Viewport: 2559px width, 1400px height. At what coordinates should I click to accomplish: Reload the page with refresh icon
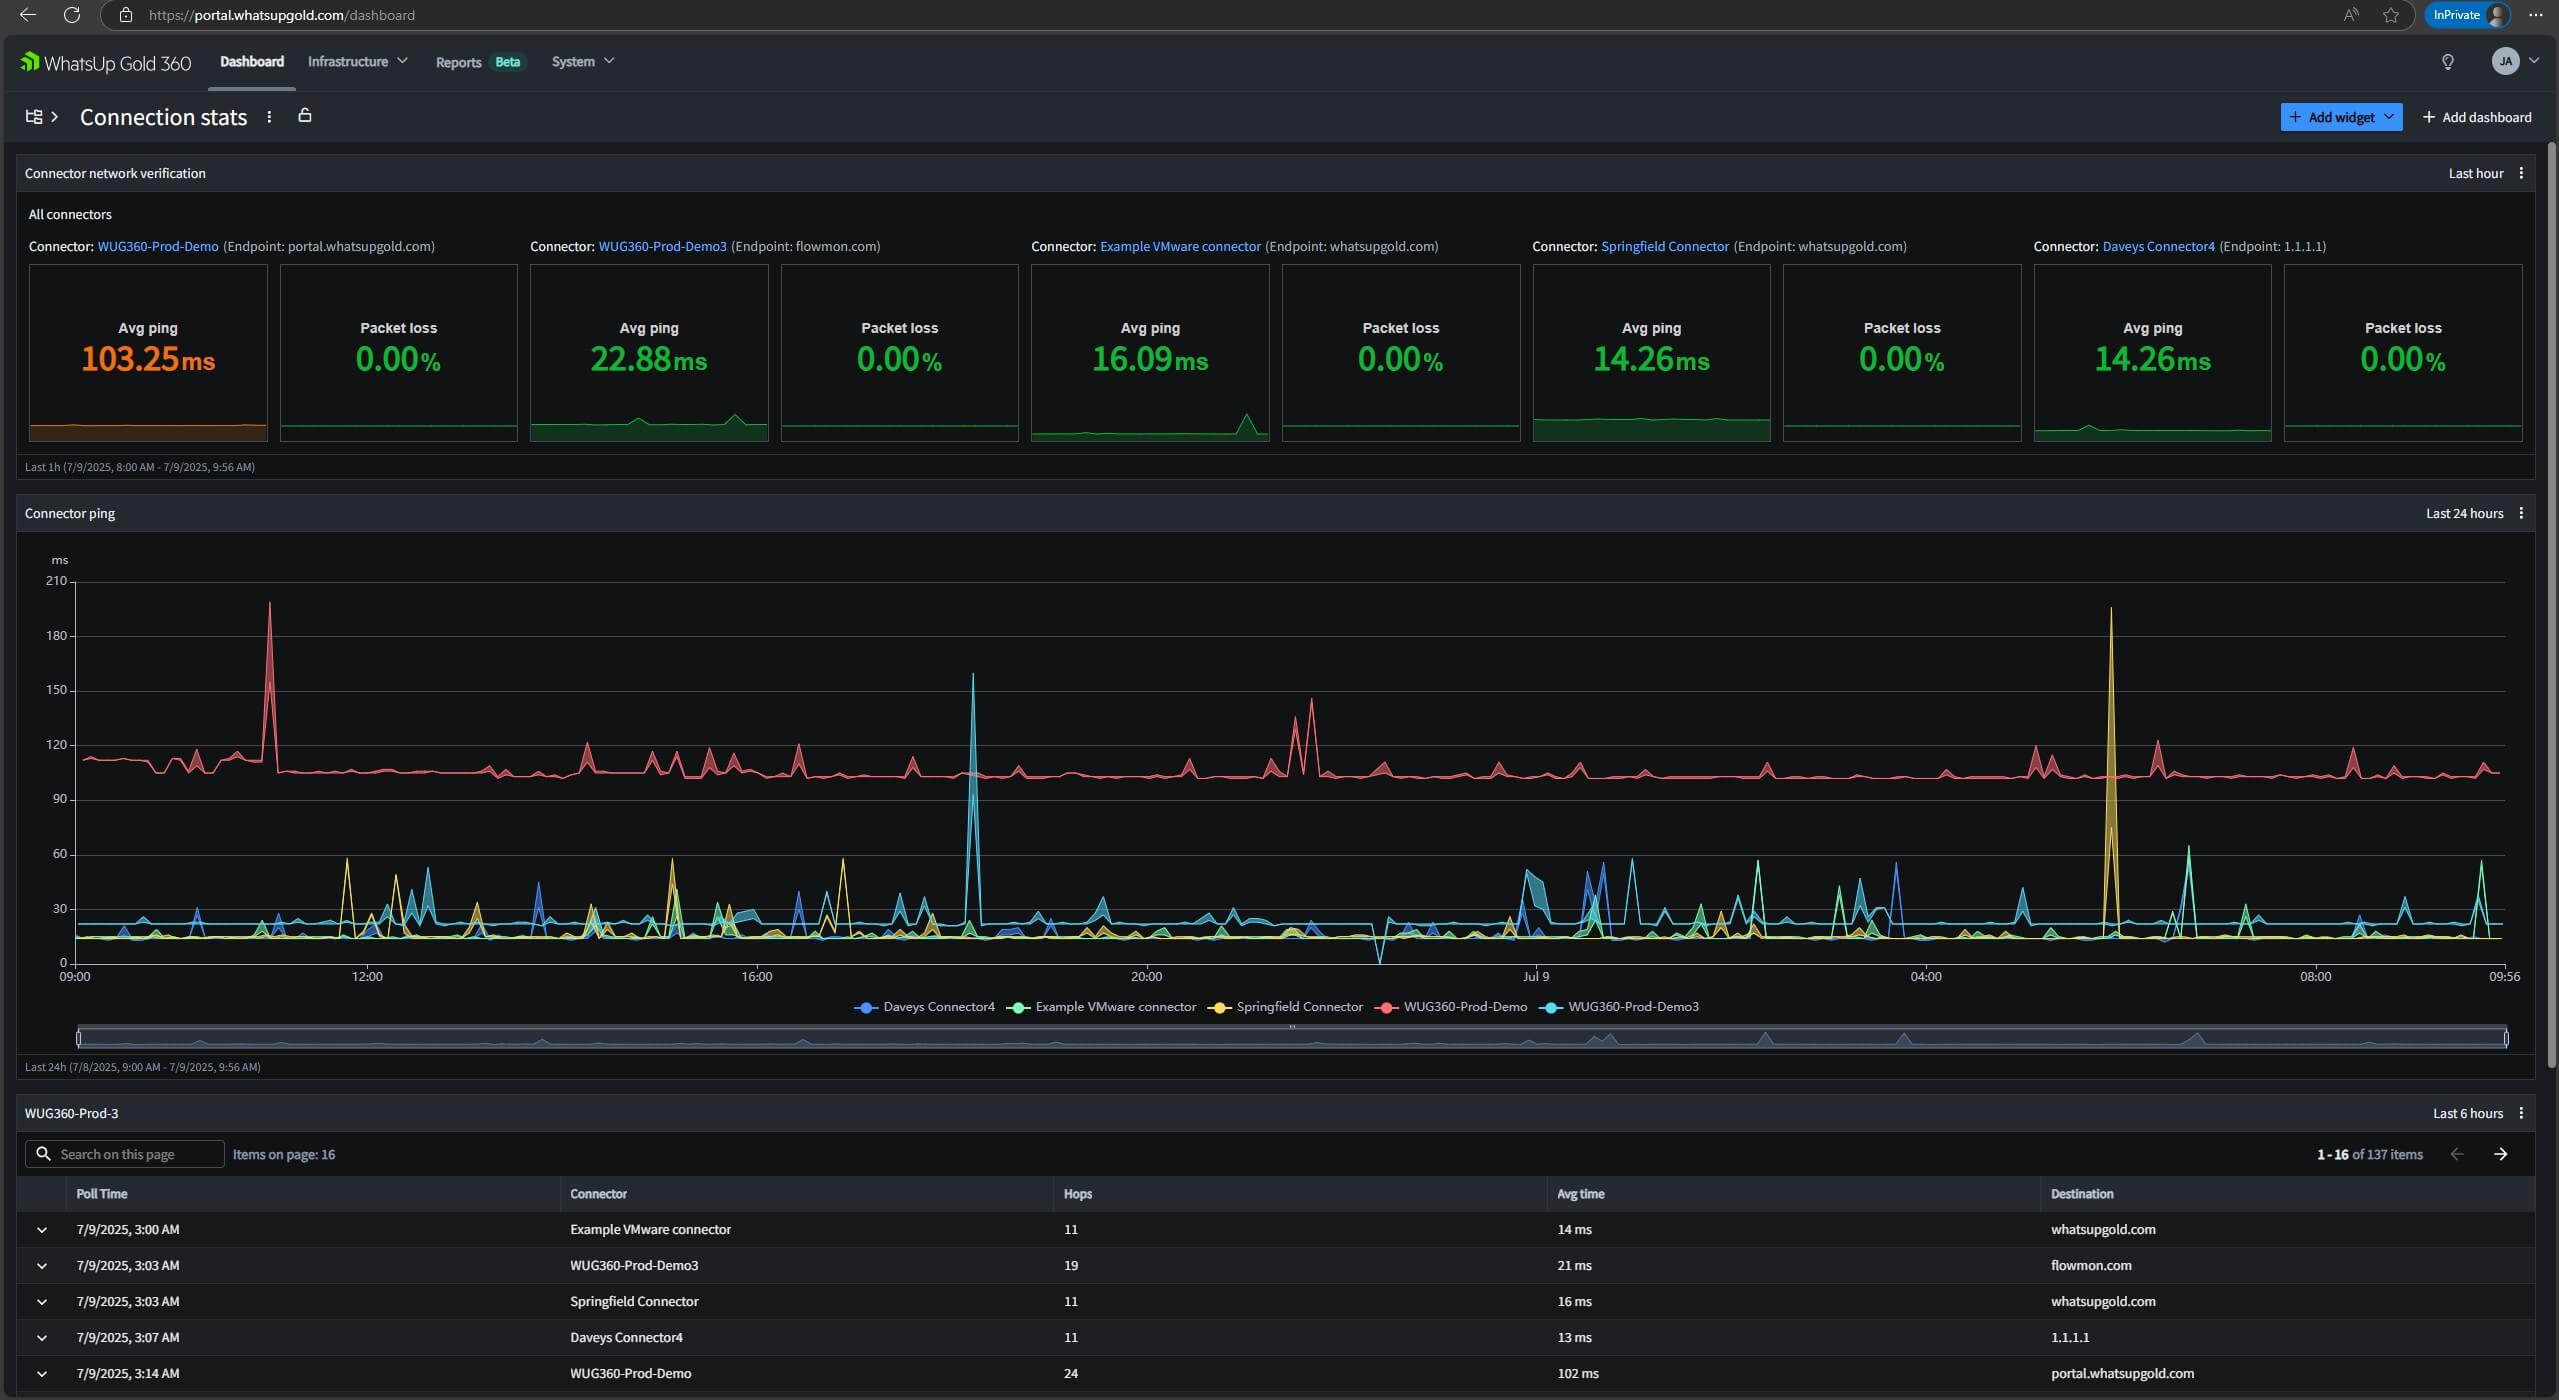[72, 15]
